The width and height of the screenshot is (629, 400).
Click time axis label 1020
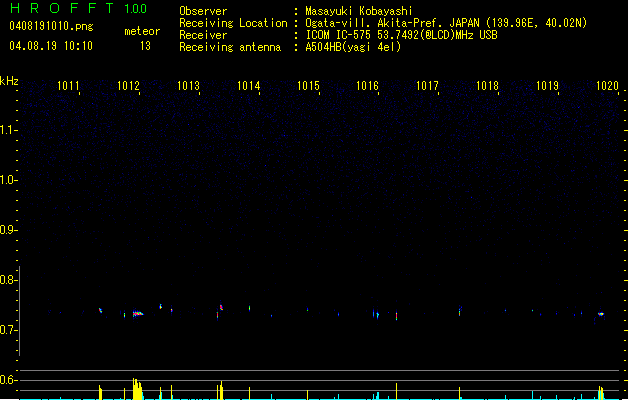(607, 86)
